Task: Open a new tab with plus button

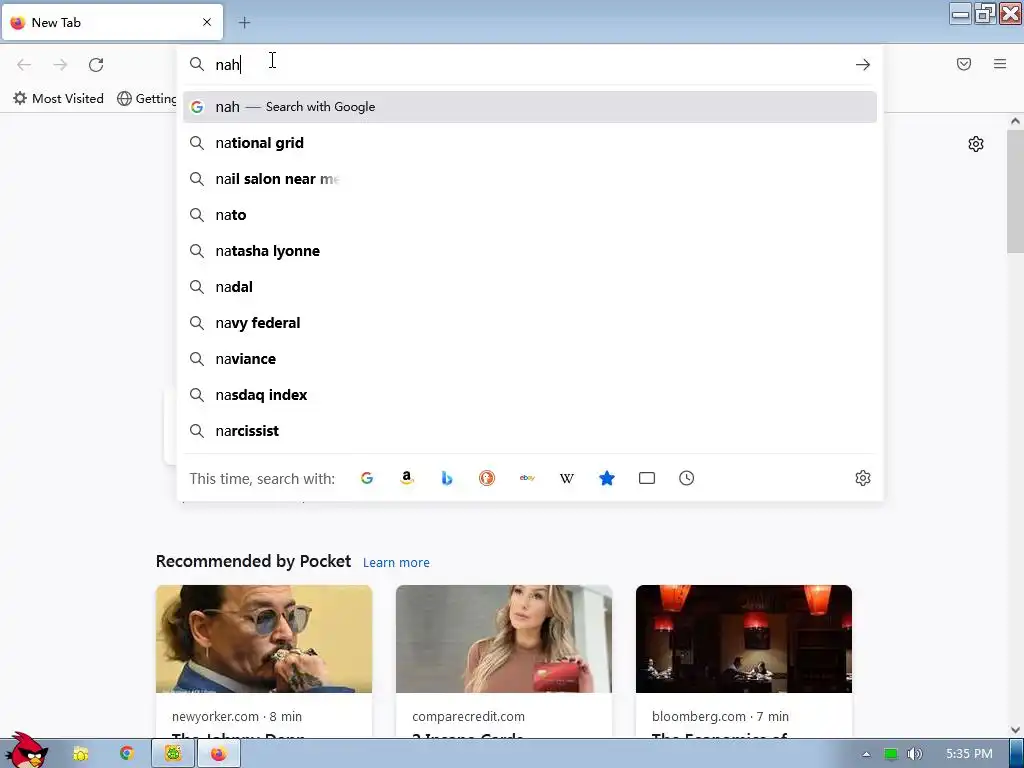Action: (x=244, y=23)
